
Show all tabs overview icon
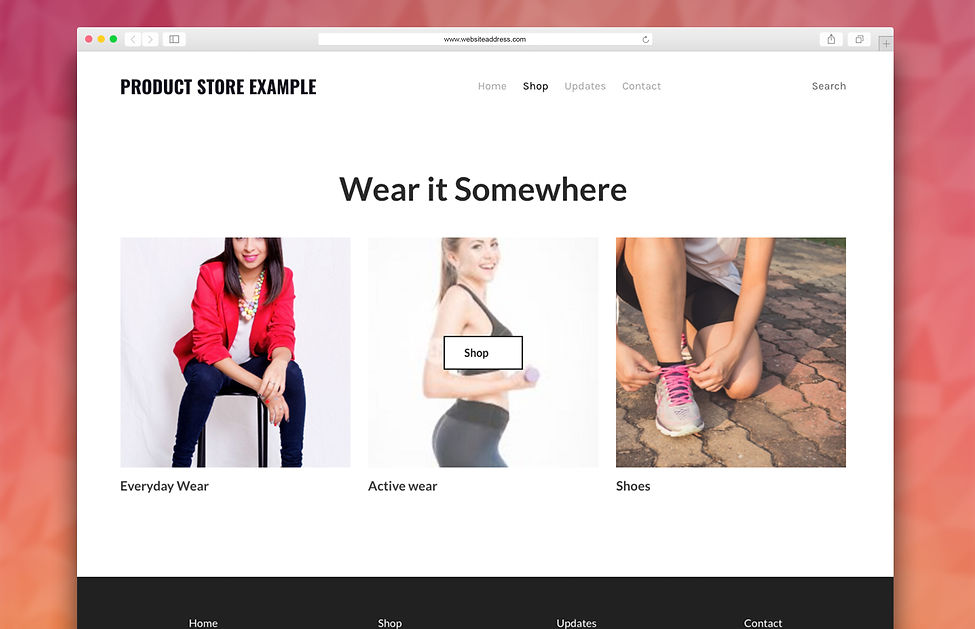click(859, 39)
